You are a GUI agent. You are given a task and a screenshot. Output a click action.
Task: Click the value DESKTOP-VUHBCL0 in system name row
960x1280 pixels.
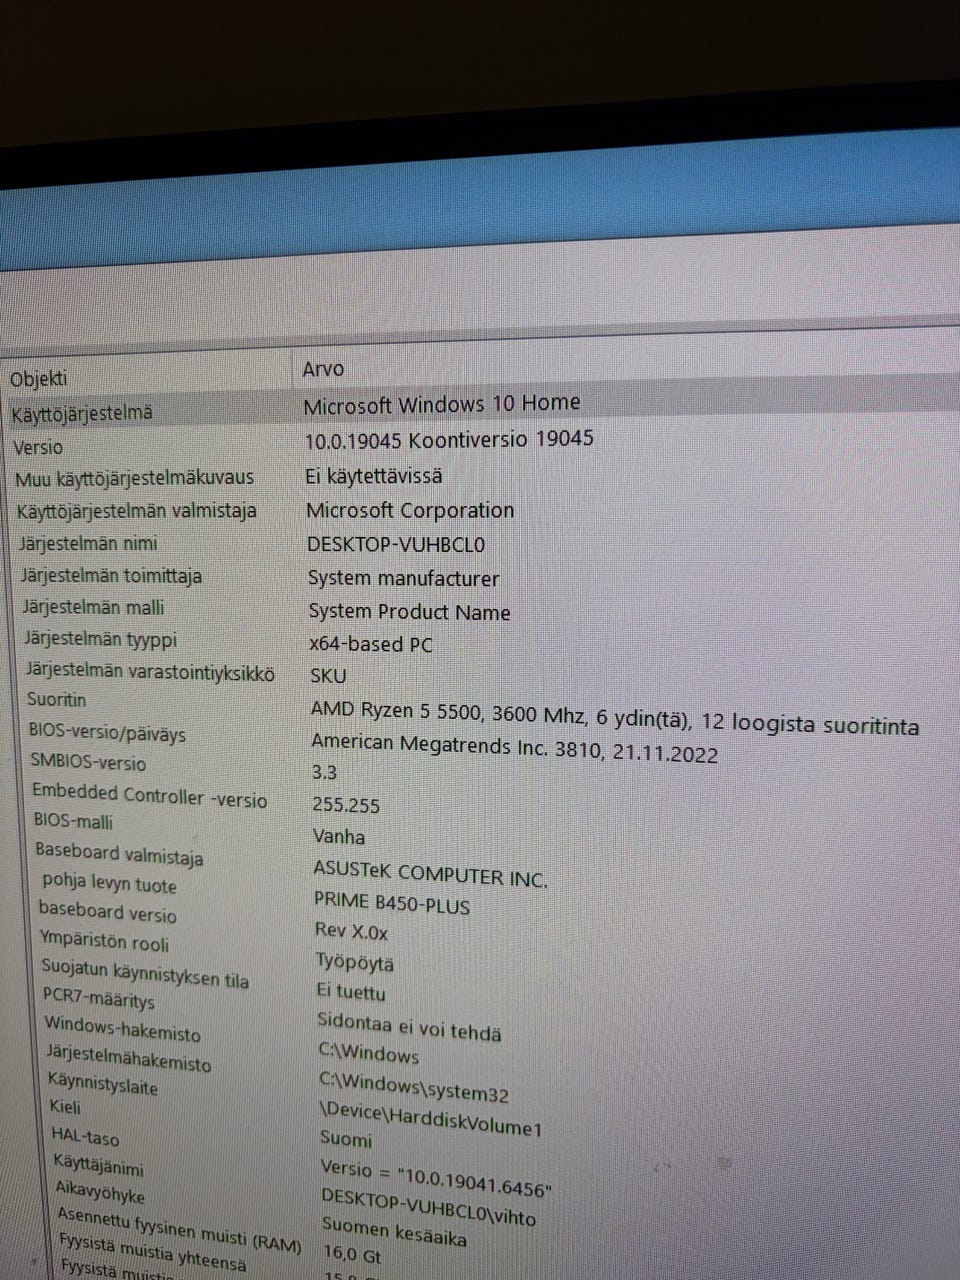[x=396, y=545]
